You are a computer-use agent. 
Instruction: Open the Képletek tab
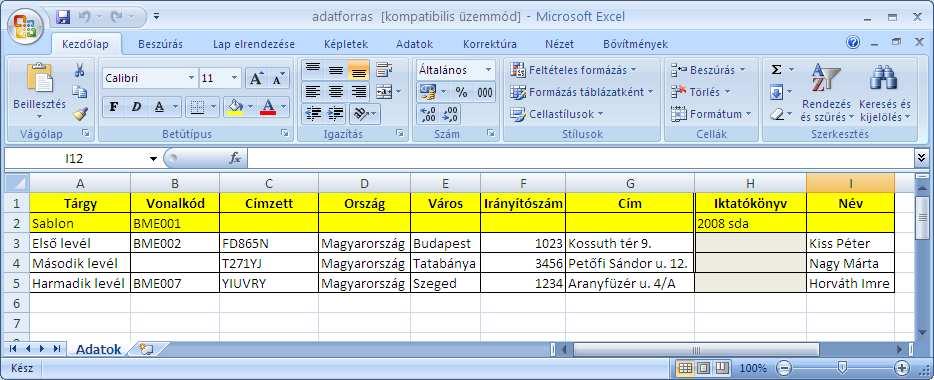tap(346, 44)
